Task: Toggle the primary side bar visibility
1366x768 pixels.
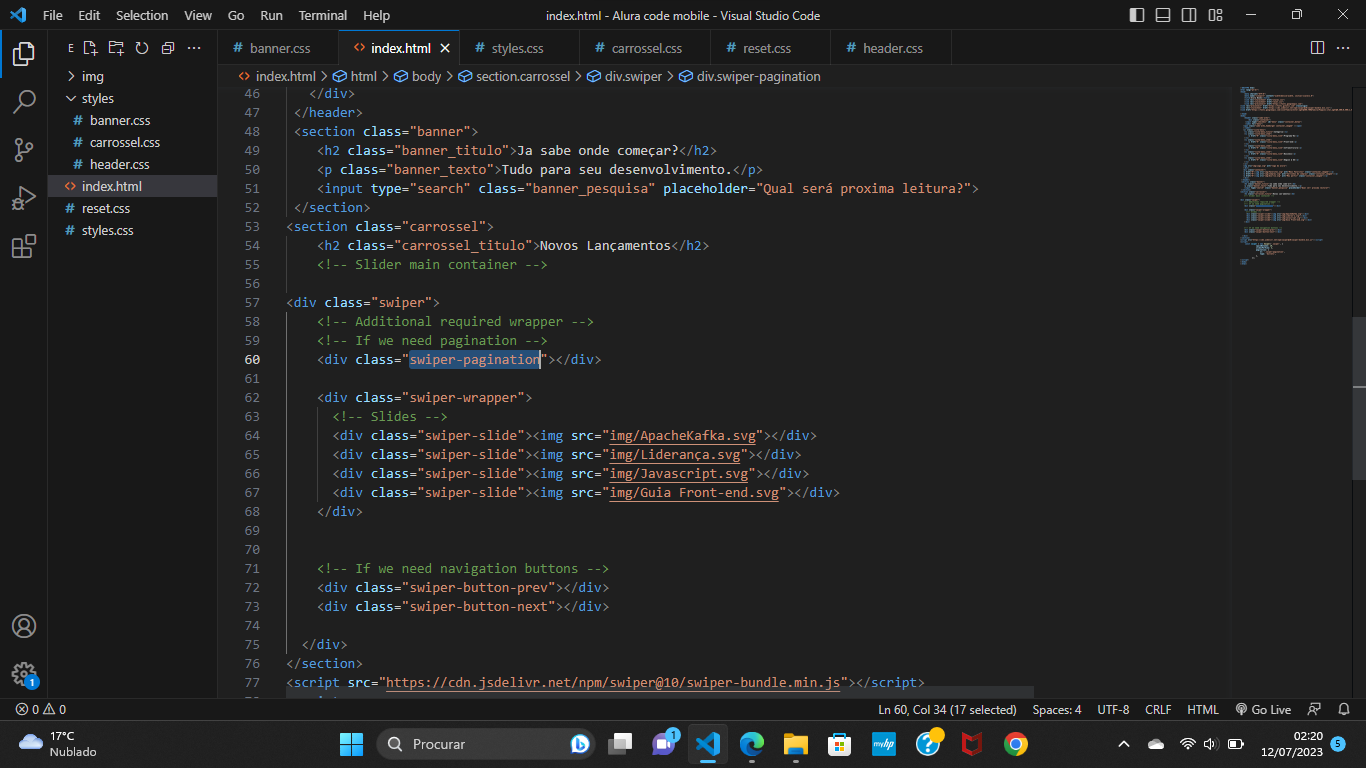Action: (x=1137, y=15)
